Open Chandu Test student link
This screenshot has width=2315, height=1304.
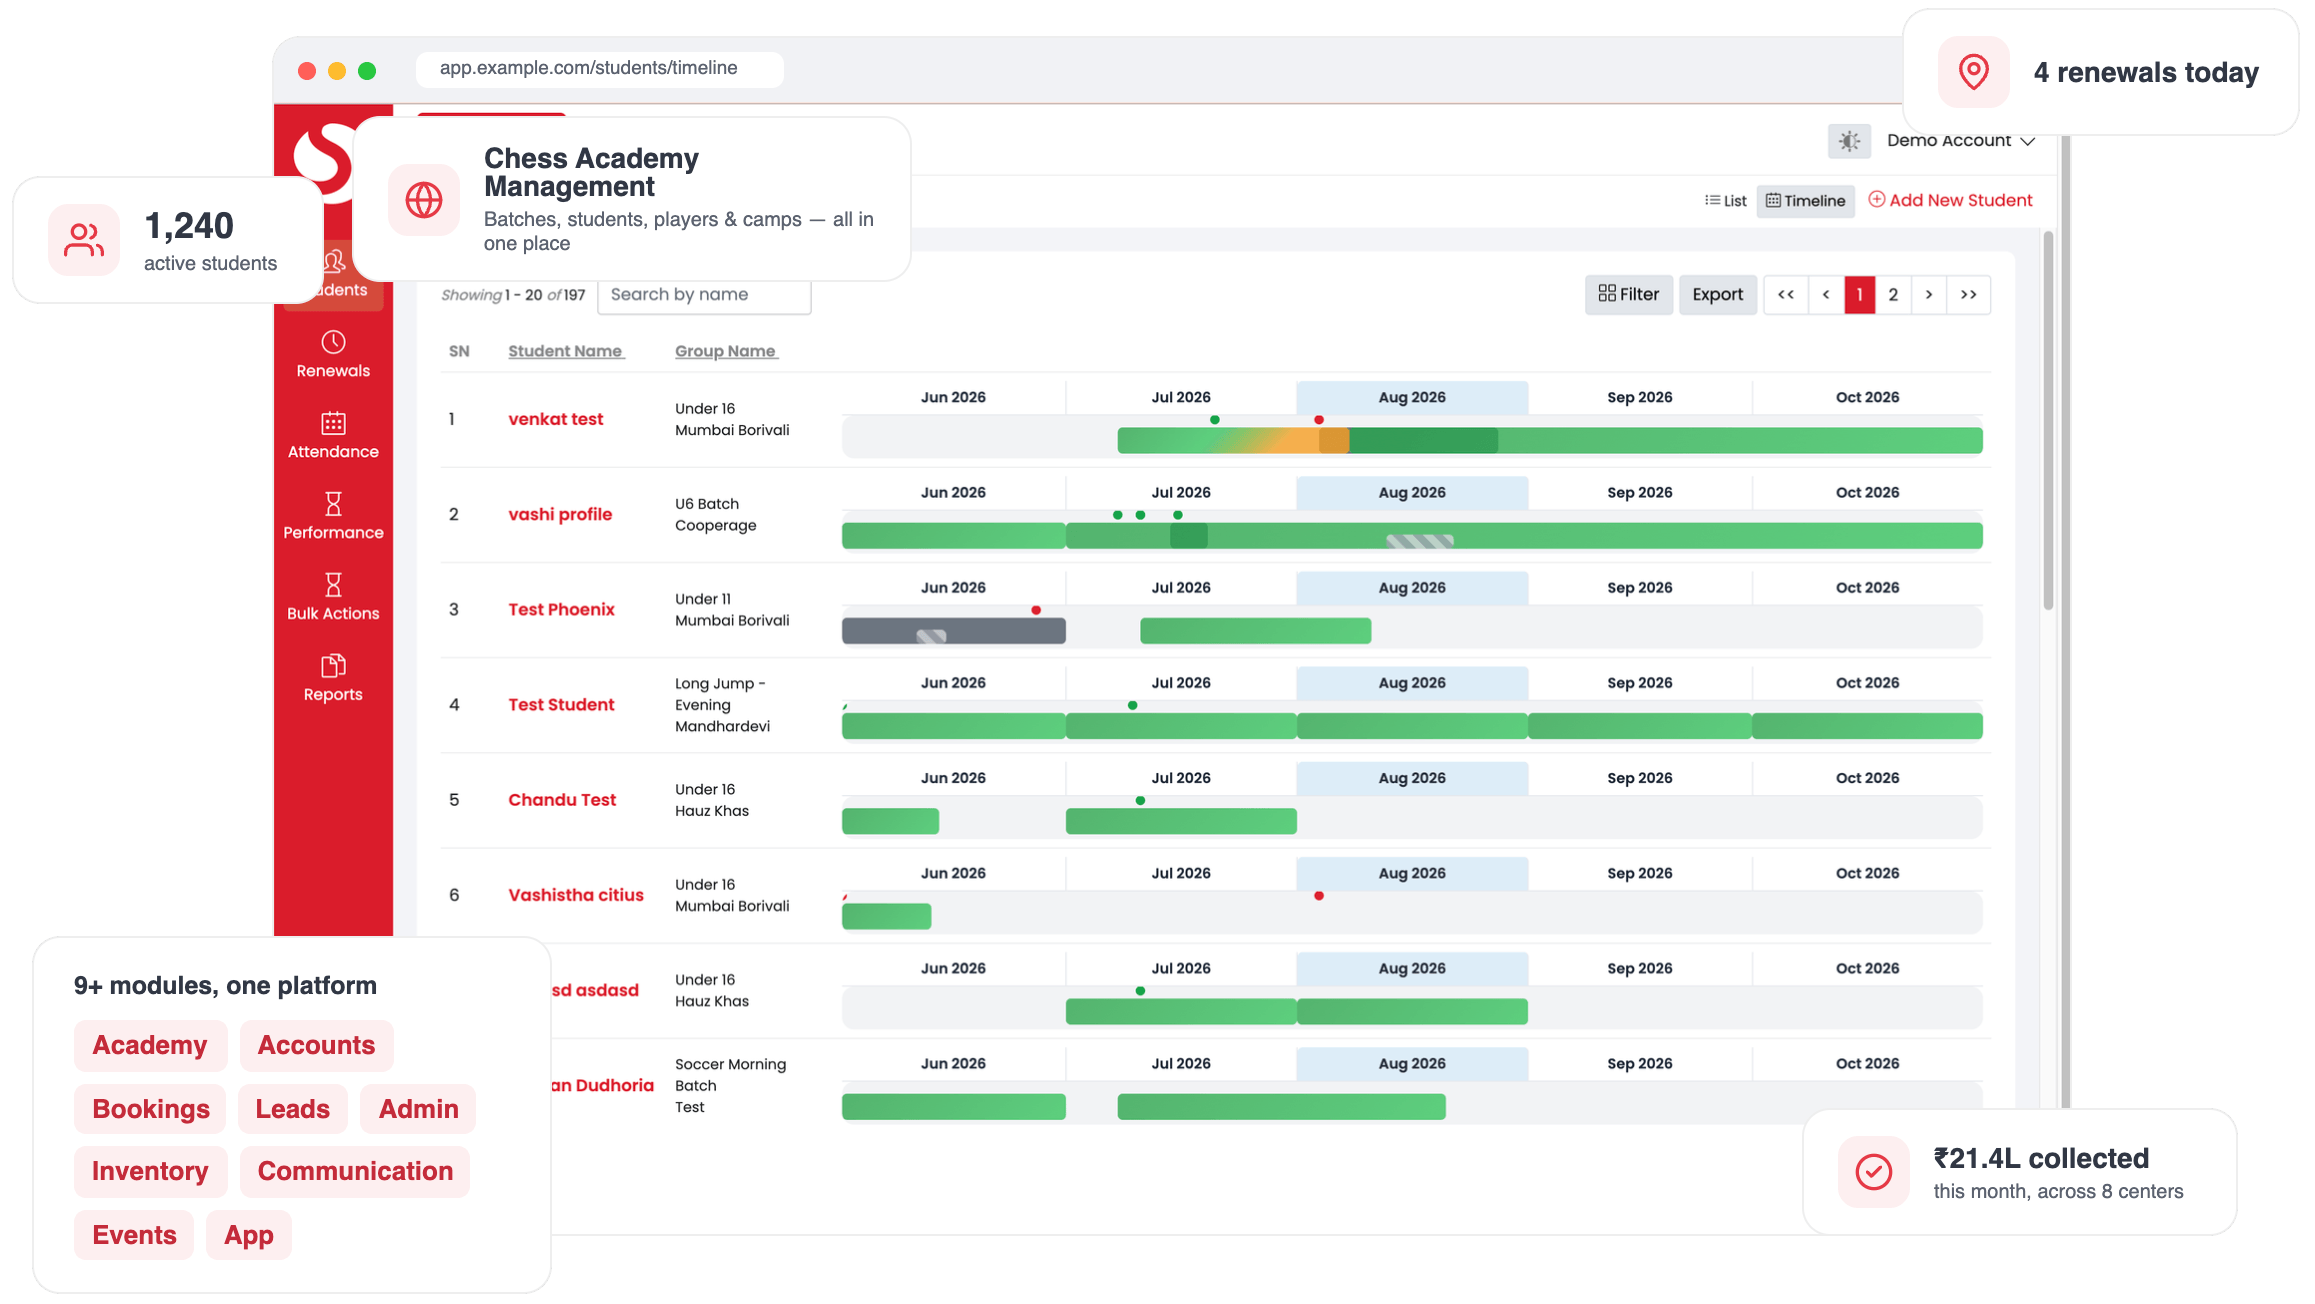(562, 800)
